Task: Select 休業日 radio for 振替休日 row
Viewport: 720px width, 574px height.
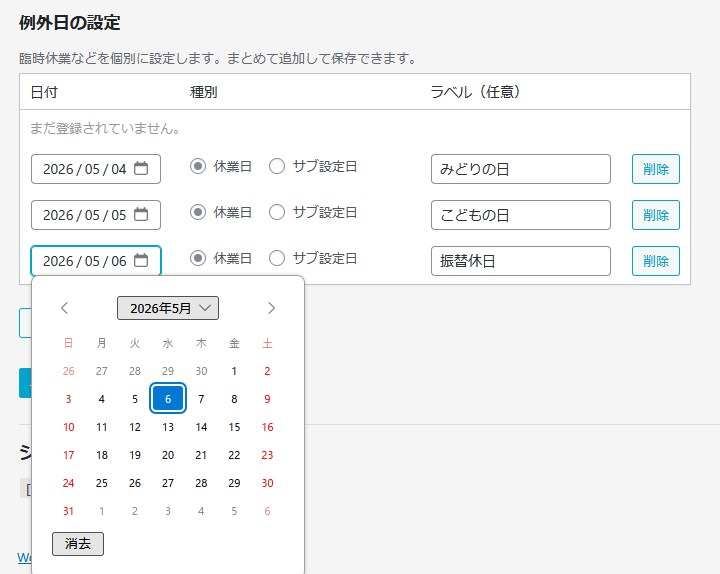Action: click(198, 258)
